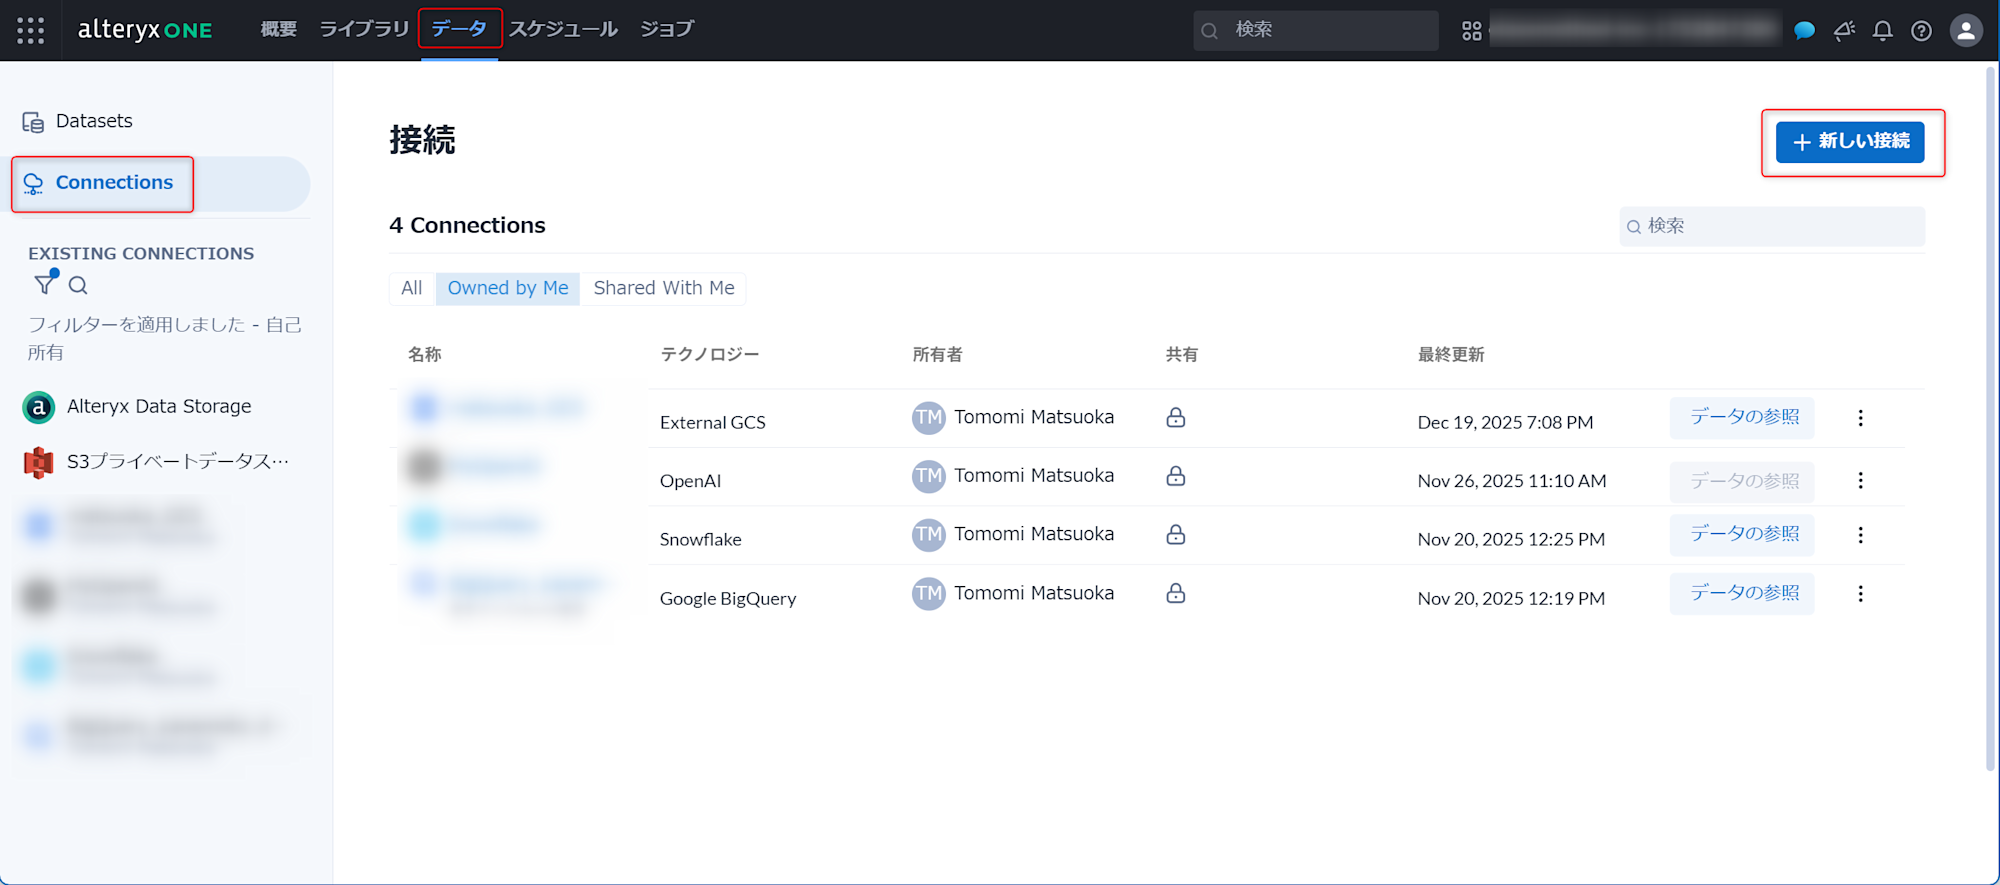Click データの参照 for Google BigQuery
The height and width of the screenshot is (885, 2000).
coord(1743,593)
